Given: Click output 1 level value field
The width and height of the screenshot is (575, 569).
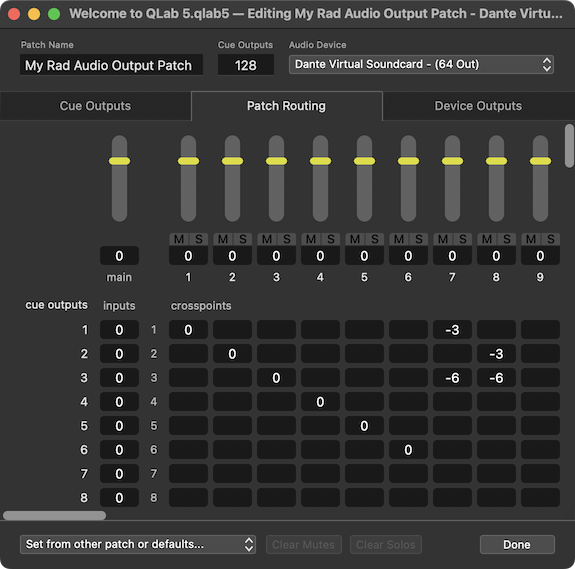Looking at the screenshot, I should (188, 256).
